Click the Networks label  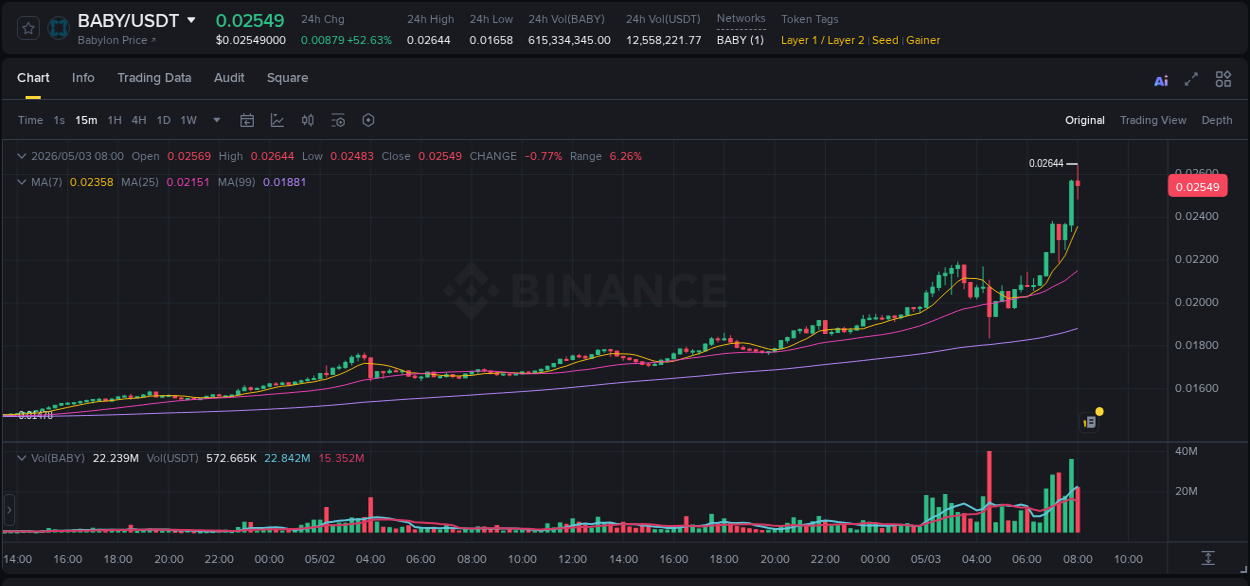(x=741, y=19)
